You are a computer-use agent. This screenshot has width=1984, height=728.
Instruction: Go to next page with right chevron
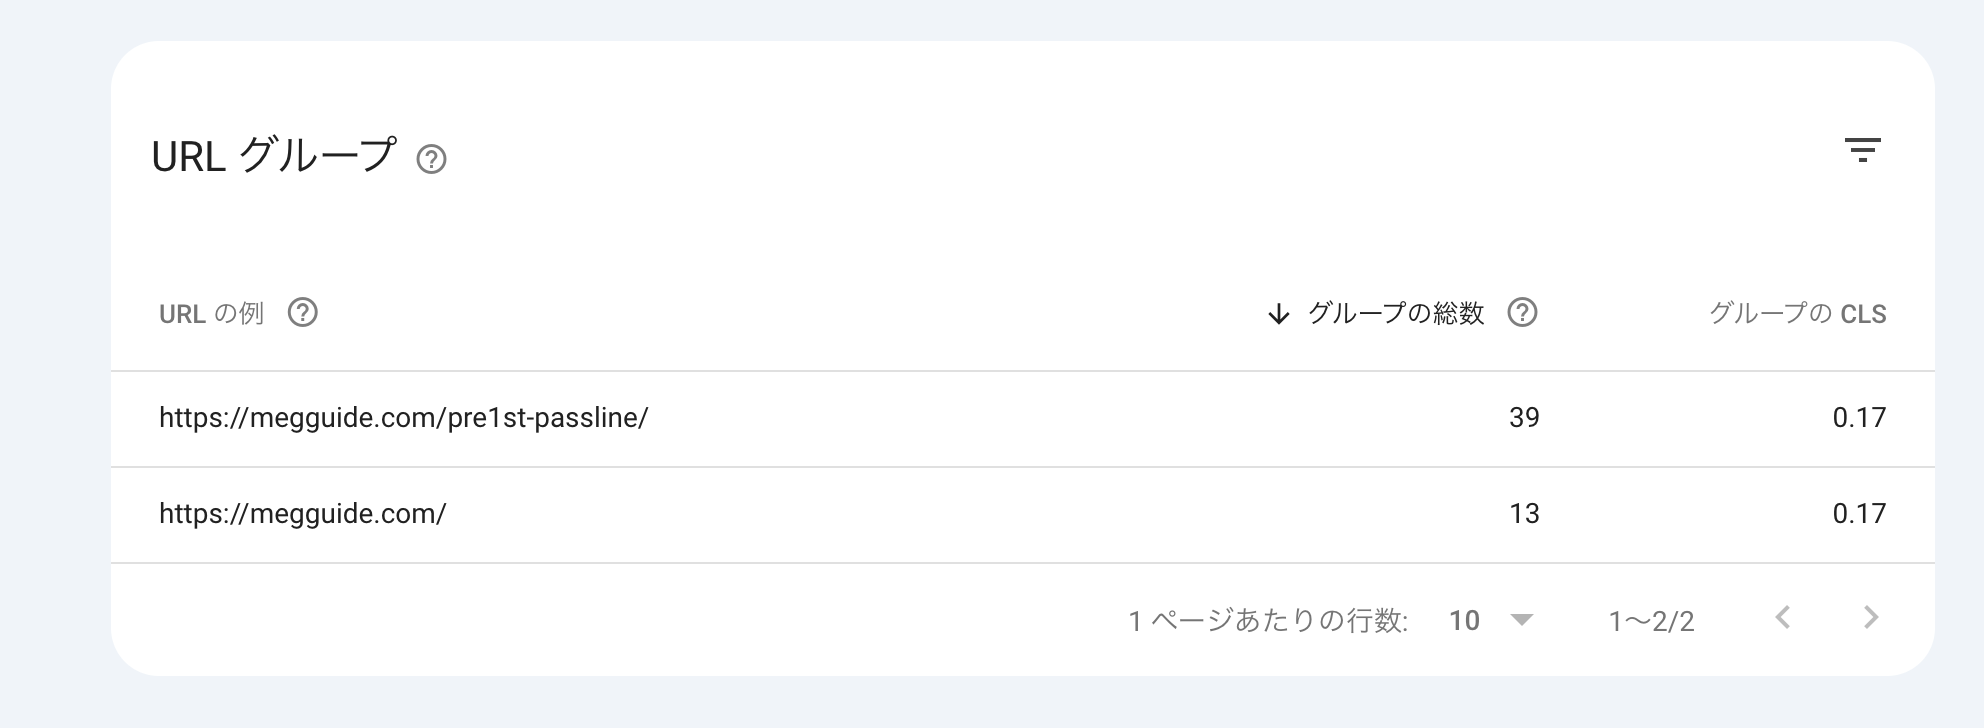coord(1871,618)
